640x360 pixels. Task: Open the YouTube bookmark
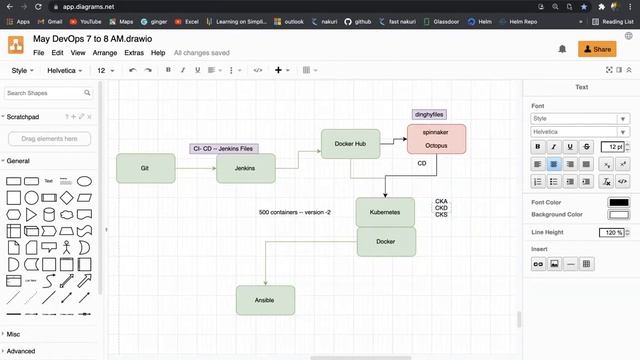pyautogui.click(x=86, y=22)
